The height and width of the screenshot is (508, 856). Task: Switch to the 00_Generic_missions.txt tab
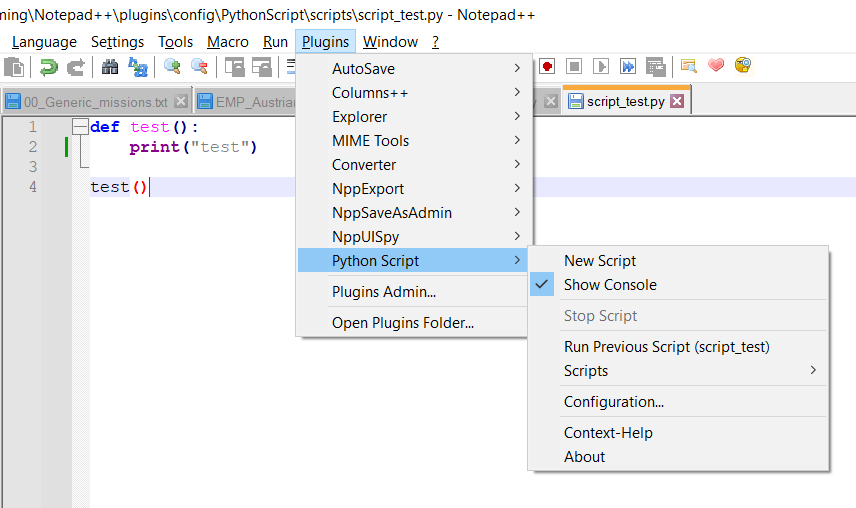(96, 102)
